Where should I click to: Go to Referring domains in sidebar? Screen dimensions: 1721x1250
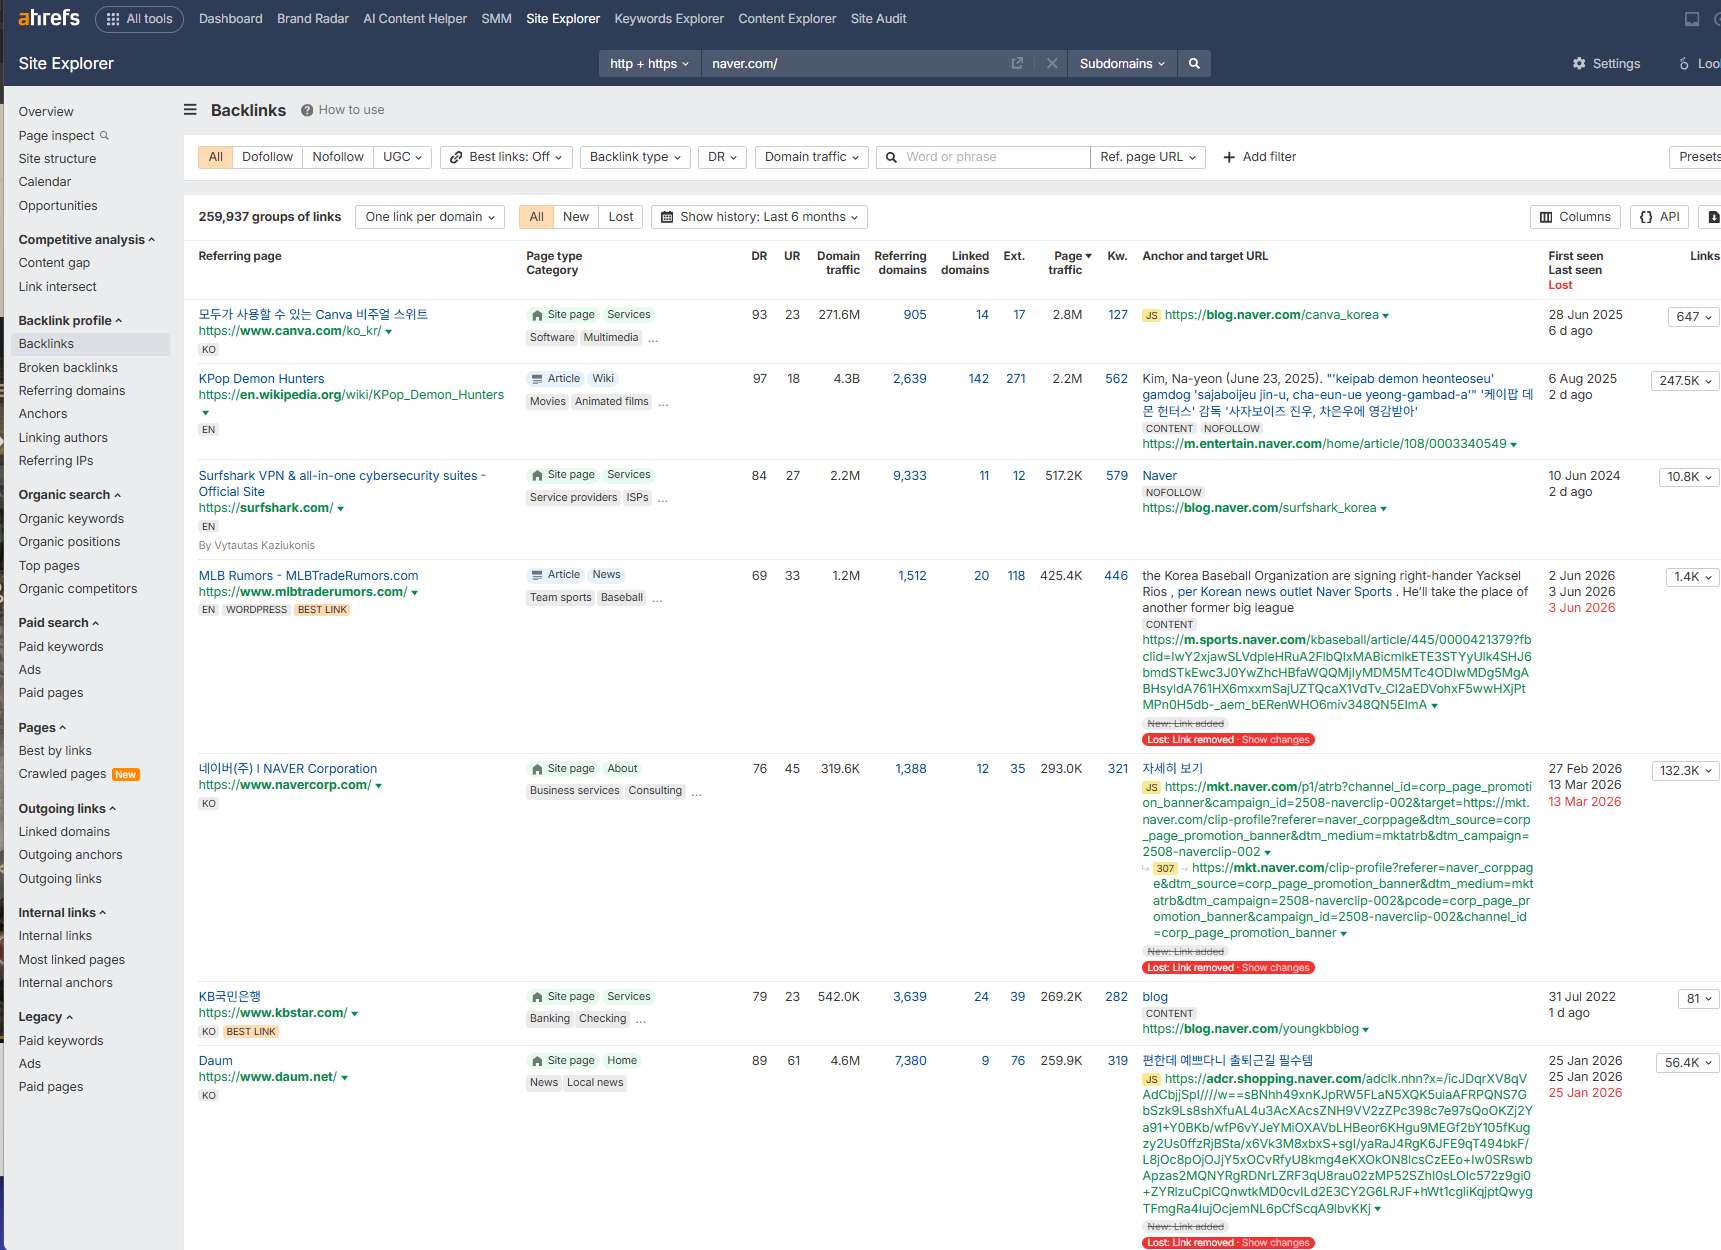tap(72, 391)
